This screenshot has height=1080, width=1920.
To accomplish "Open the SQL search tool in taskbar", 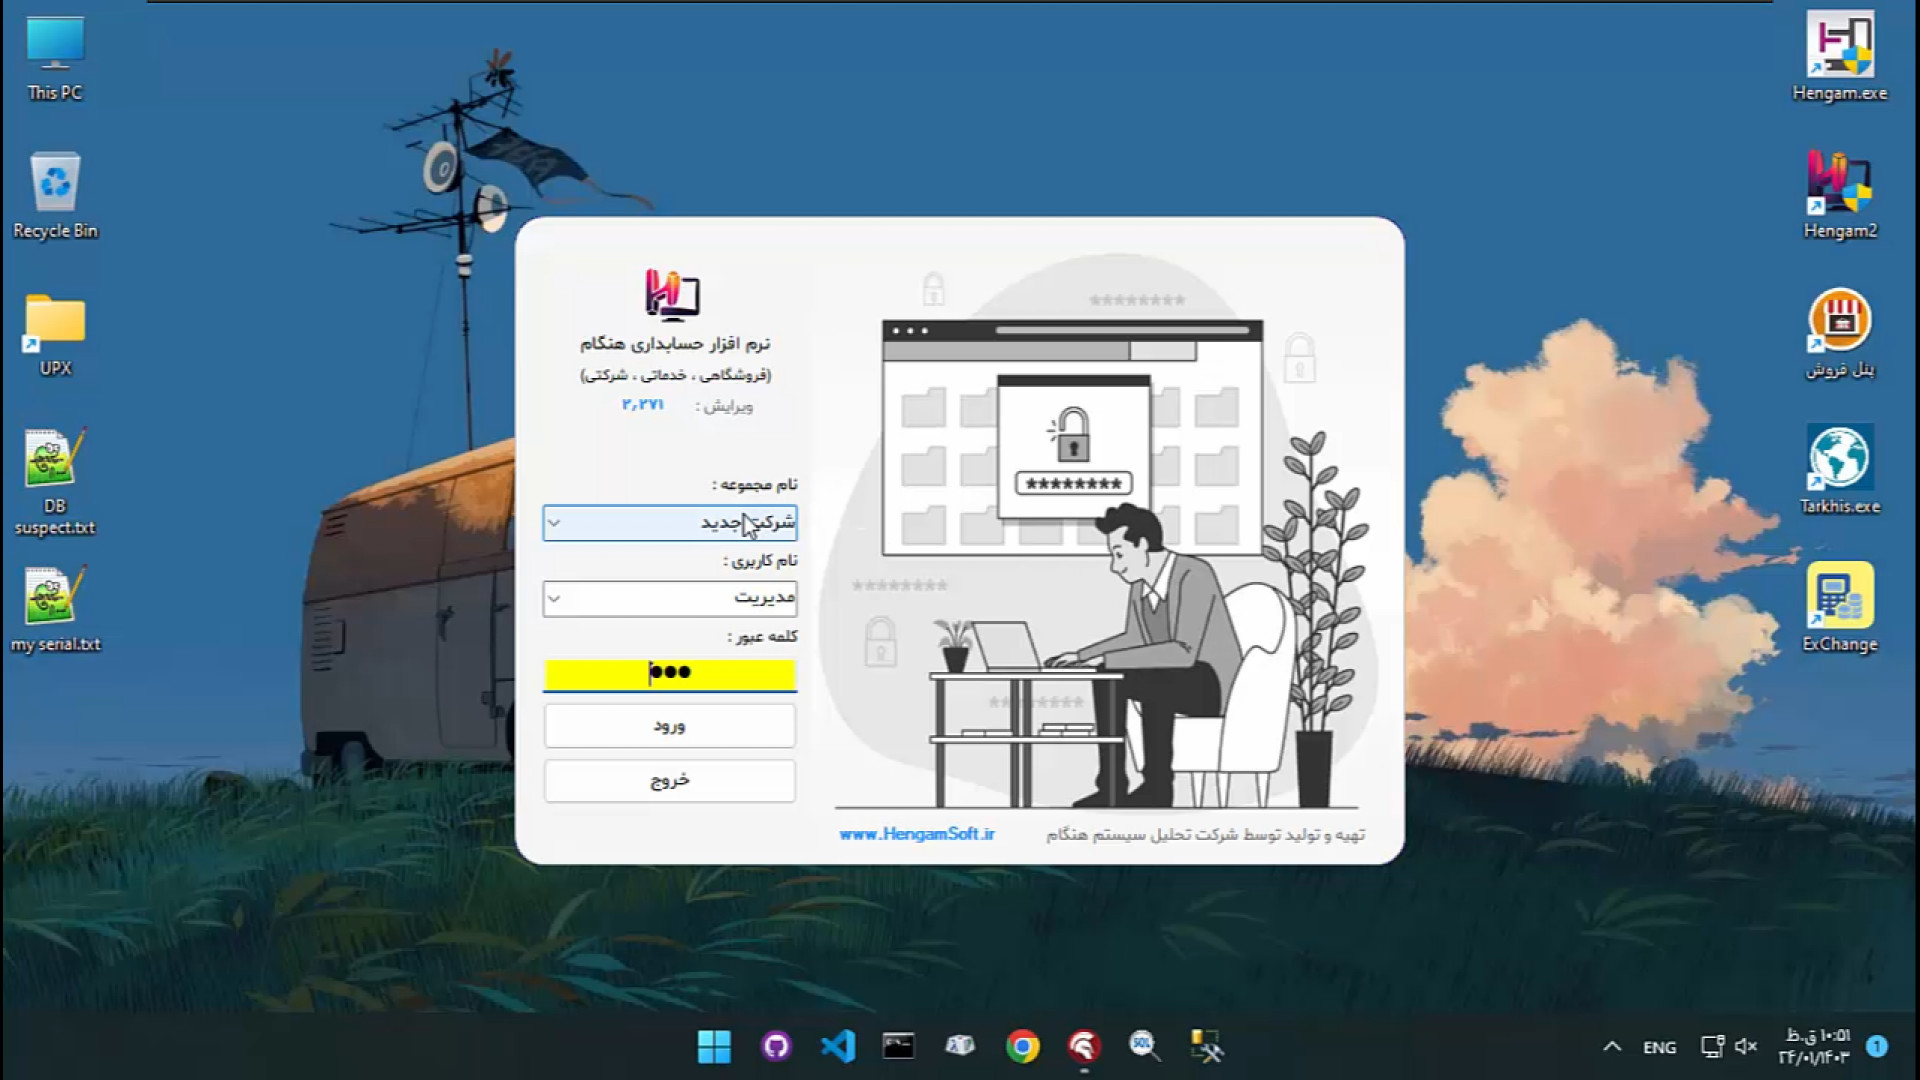I will 1145,1047.
